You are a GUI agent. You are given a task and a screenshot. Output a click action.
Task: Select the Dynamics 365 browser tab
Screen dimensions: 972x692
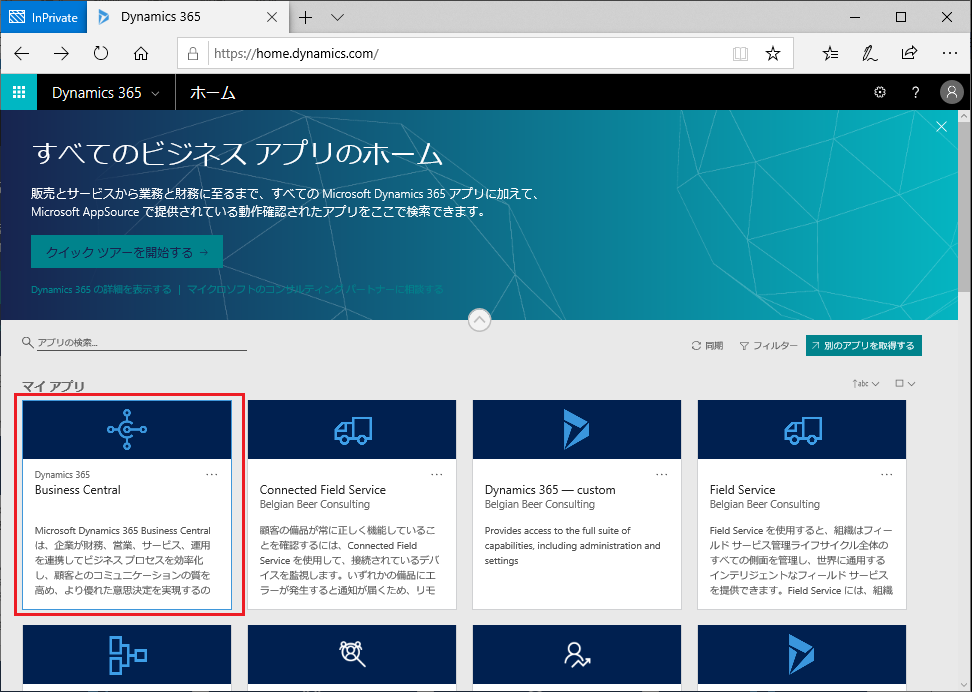187,17
